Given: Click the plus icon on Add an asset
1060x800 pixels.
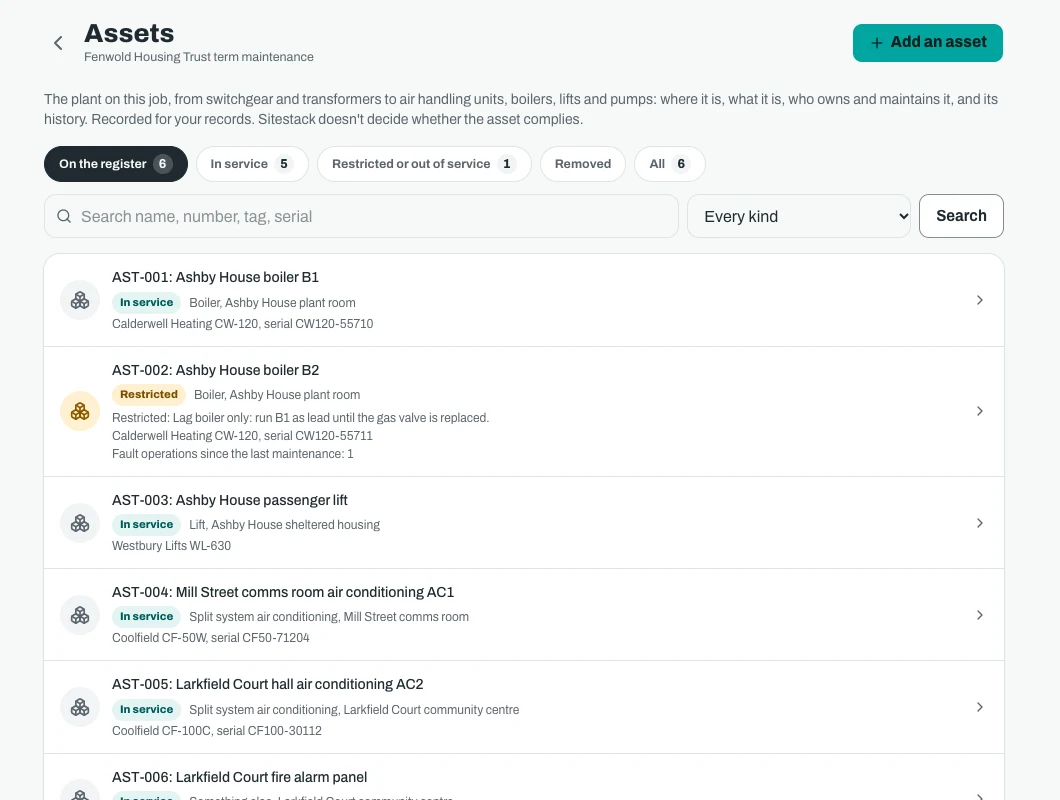Looking at the screenshot, I should [877, 43].
